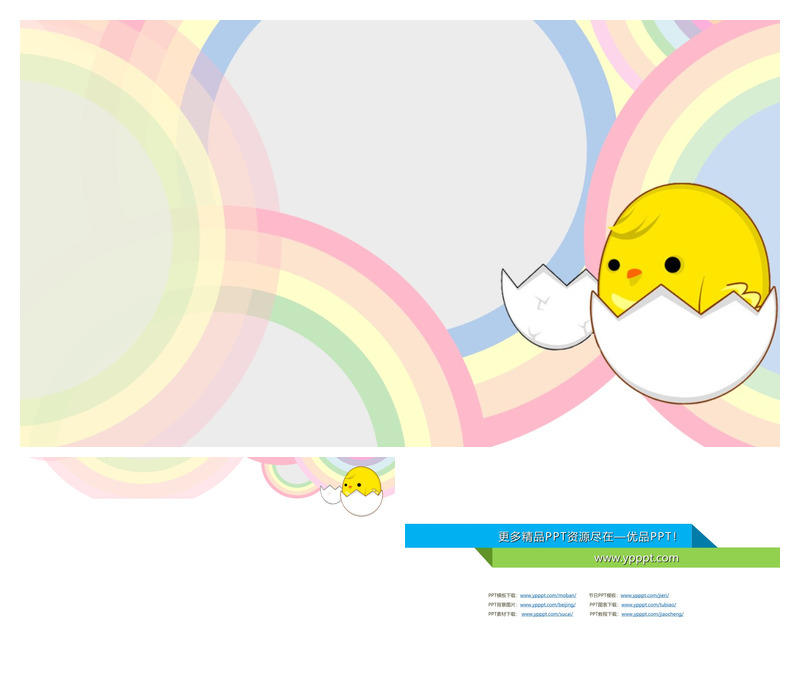Open the www.ypppt.com/tubiao/ link
This screenshot has width=800, height=687.
[x=648, y=605]
